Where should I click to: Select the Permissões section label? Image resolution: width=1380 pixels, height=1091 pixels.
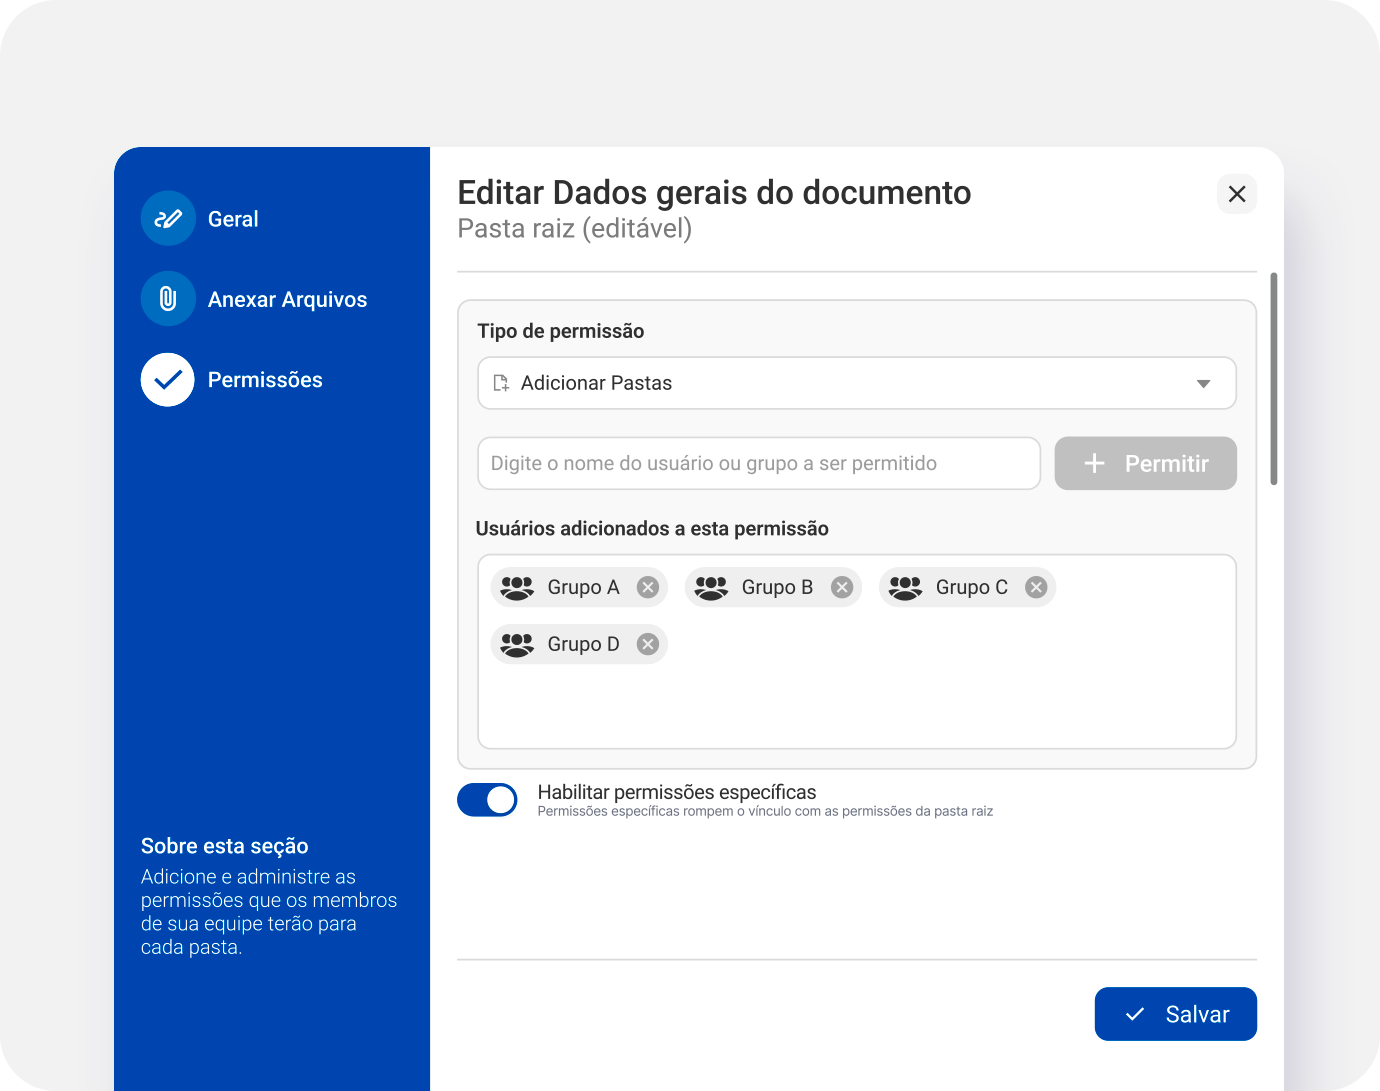pyautogui.click(x=265, y=380)
